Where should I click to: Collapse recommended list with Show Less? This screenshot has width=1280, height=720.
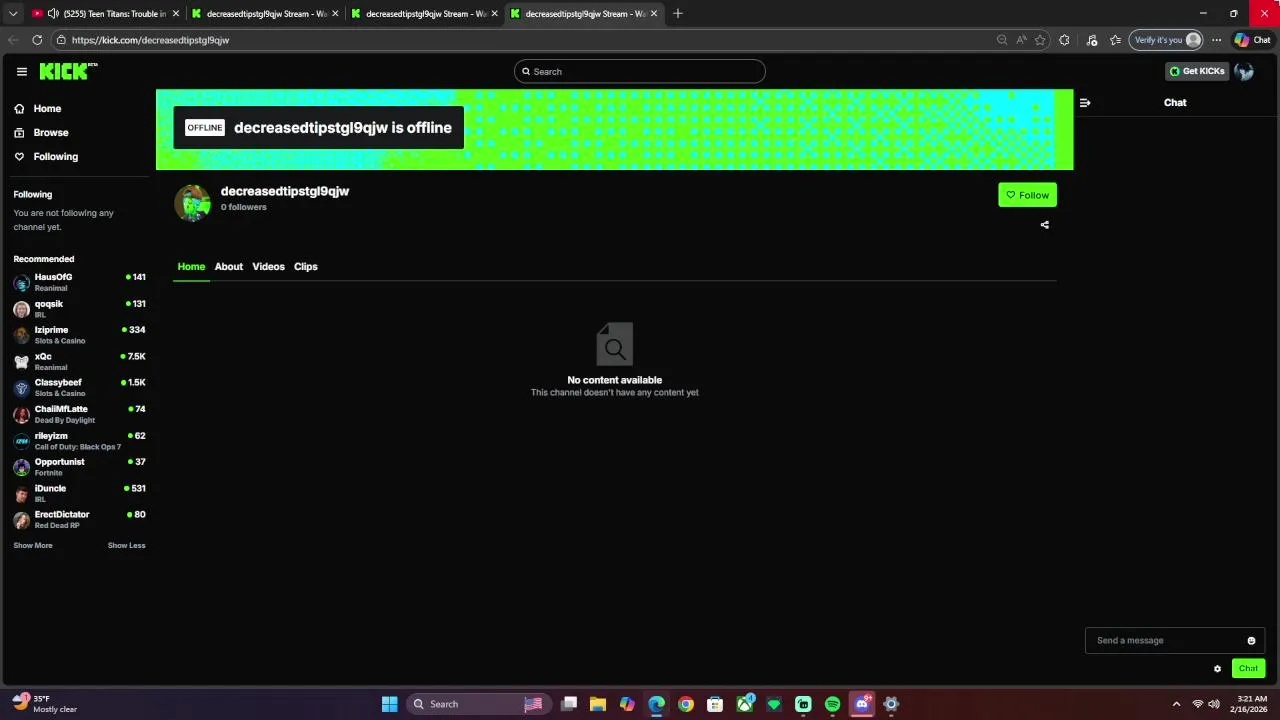tap(127, 546)
